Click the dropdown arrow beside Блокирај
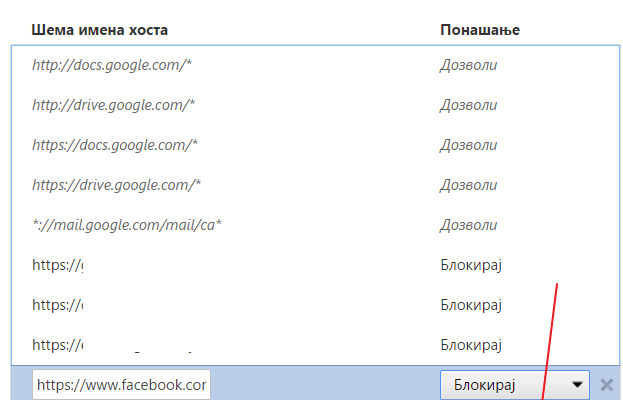Viewport: 623px width, 400px height. (x=577, y=385)
